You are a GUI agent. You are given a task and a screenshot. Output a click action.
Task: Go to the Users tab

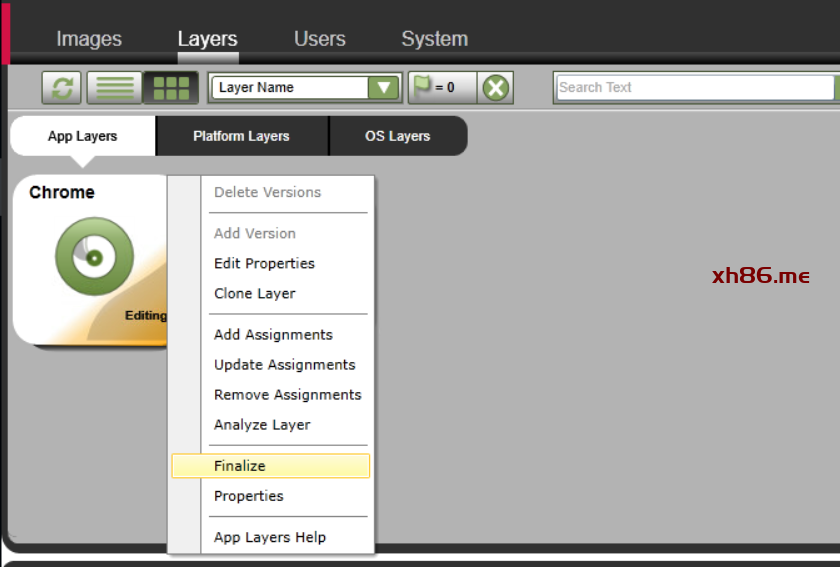coord(319,39)
